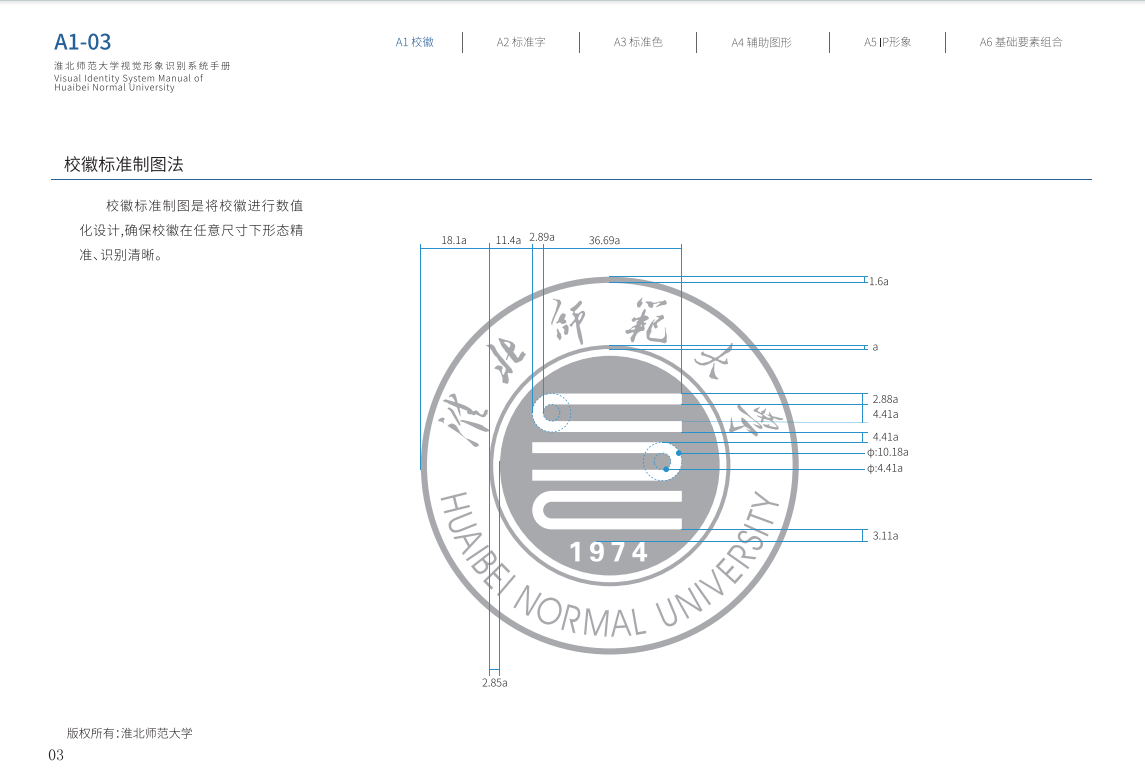1145x778 pixels.
Task: Click the 2.88a dimension label
Action: 885,399
